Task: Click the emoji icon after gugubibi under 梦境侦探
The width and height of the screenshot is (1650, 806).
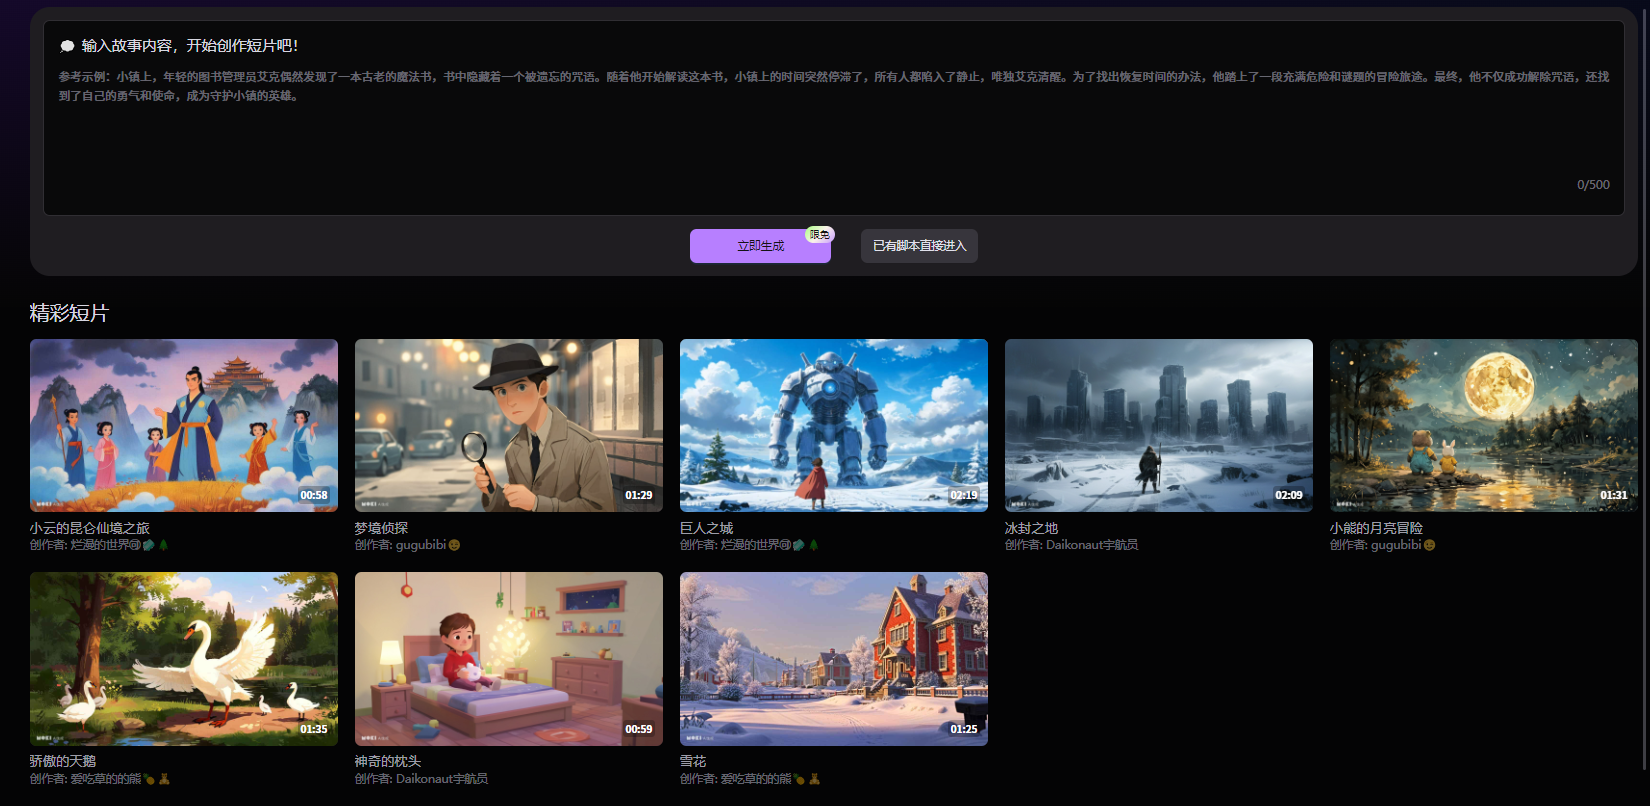Action: (454, 545)
